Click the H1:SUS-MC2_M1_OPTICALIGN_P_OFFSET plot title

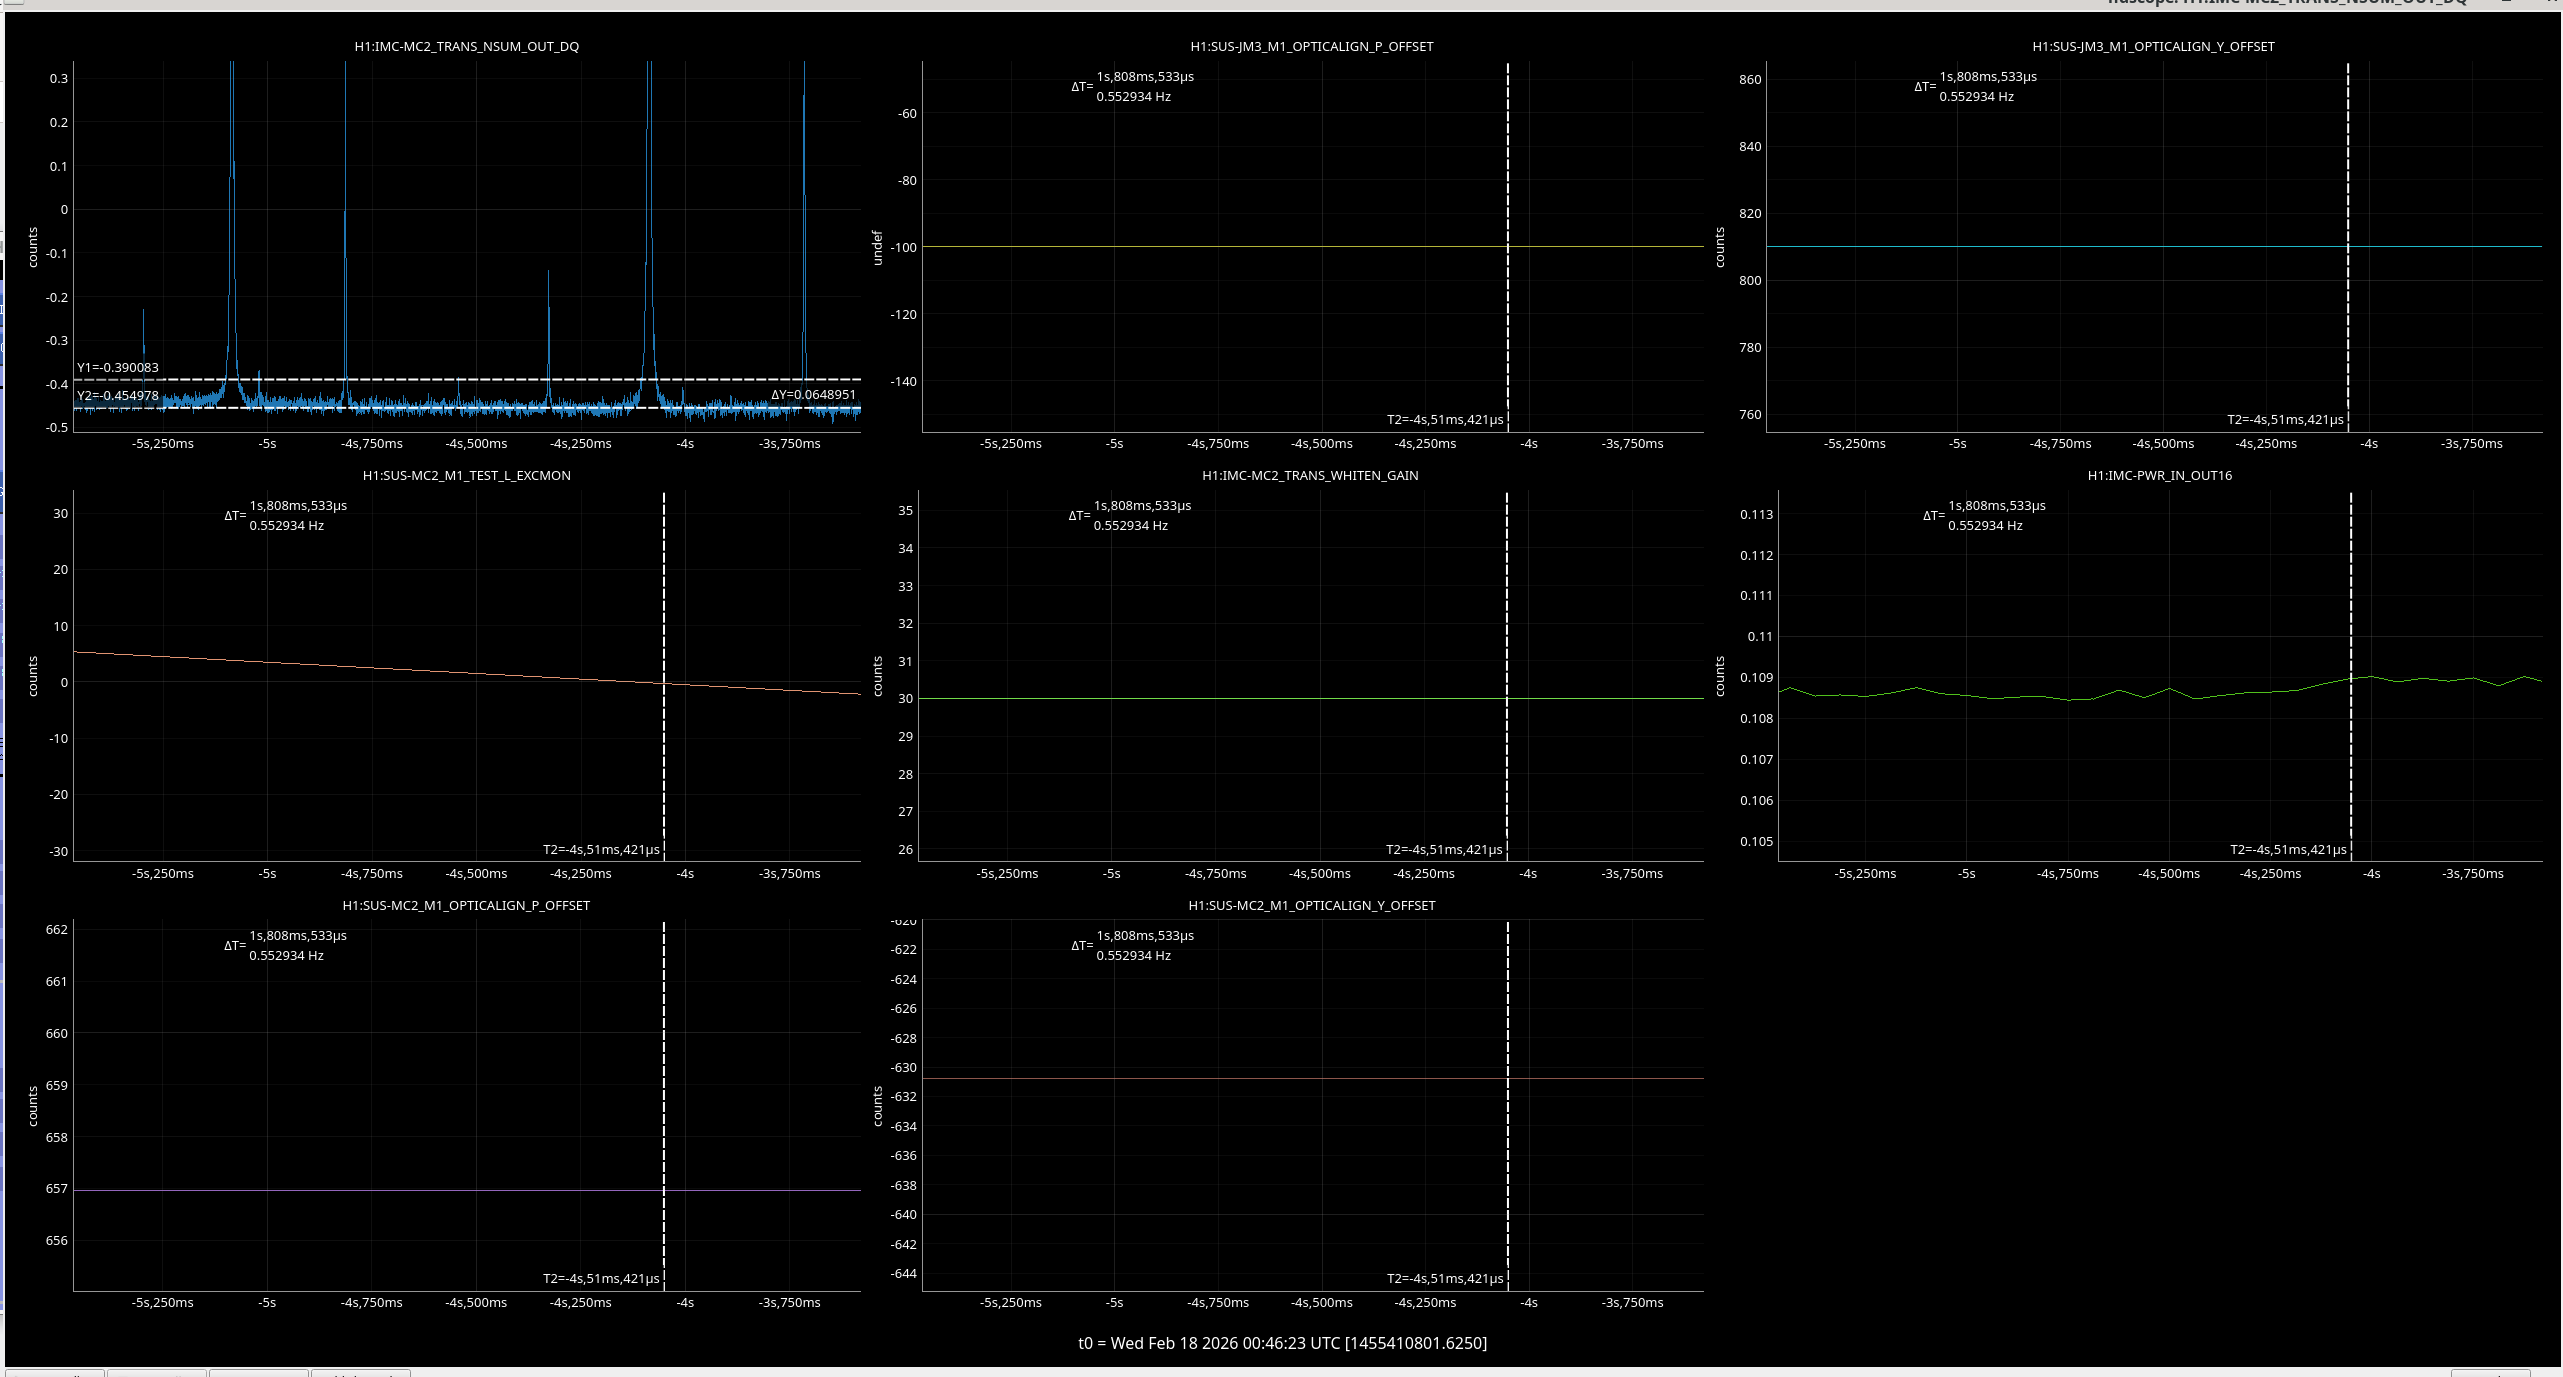[x=466, y=906]
